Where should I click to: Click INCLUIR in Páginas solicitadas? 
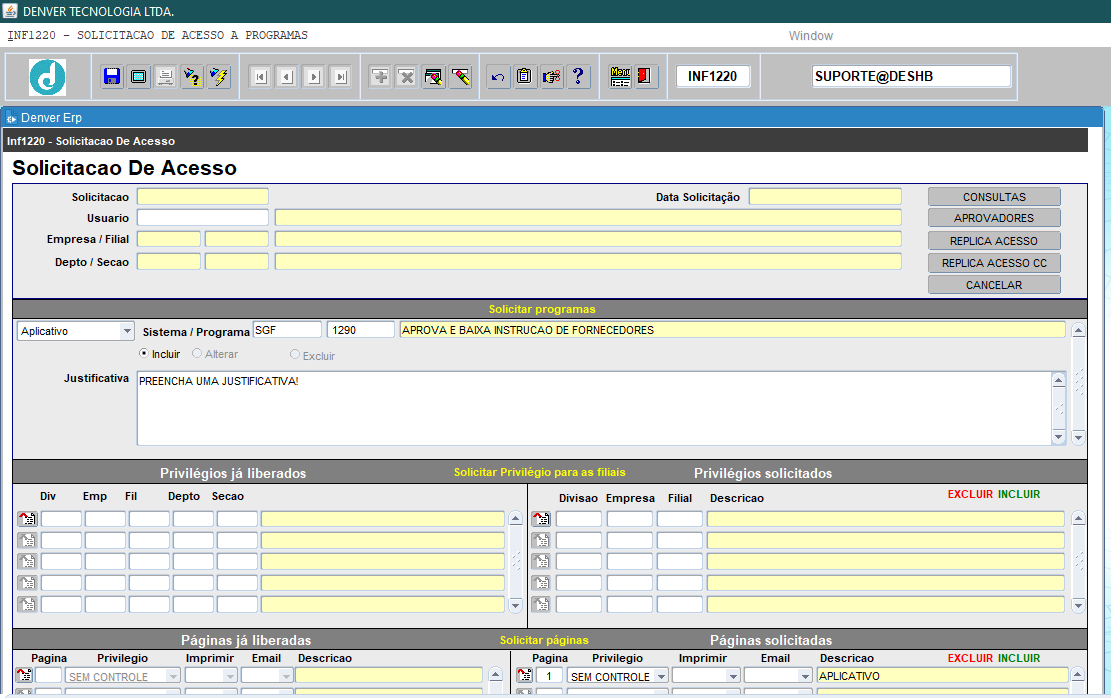(1019, 658)
